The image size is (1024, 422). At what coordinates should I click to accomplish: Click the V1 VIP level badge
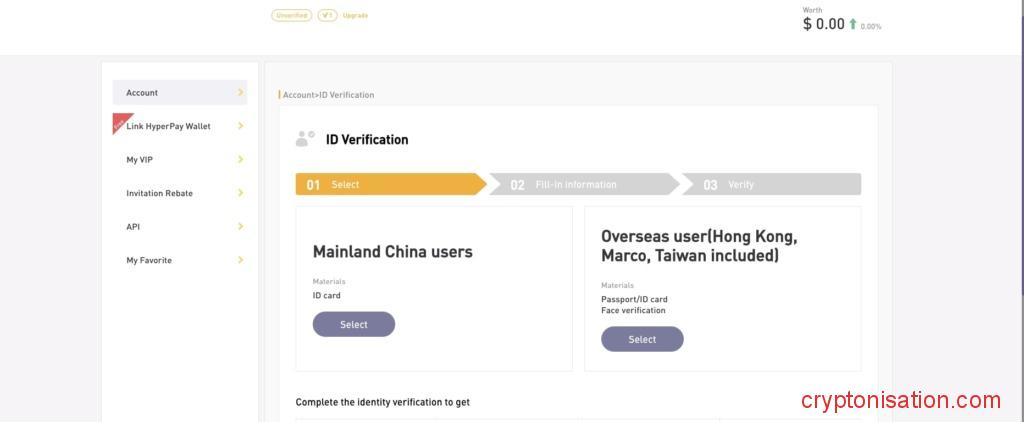(x=327, y=15)
